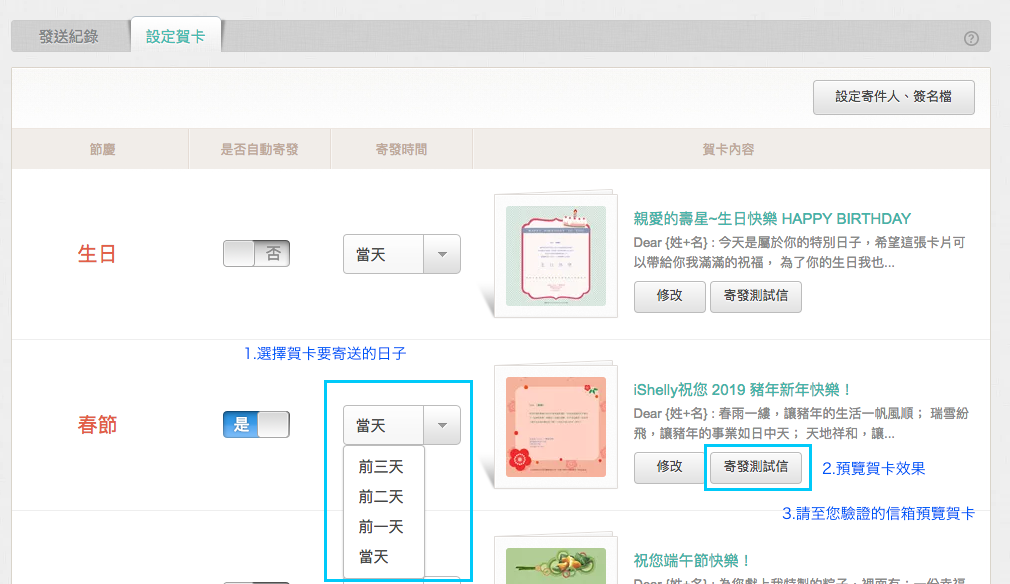Toggle auto-send switch for 生日
Screen dimensions: 1010x584
256,254
